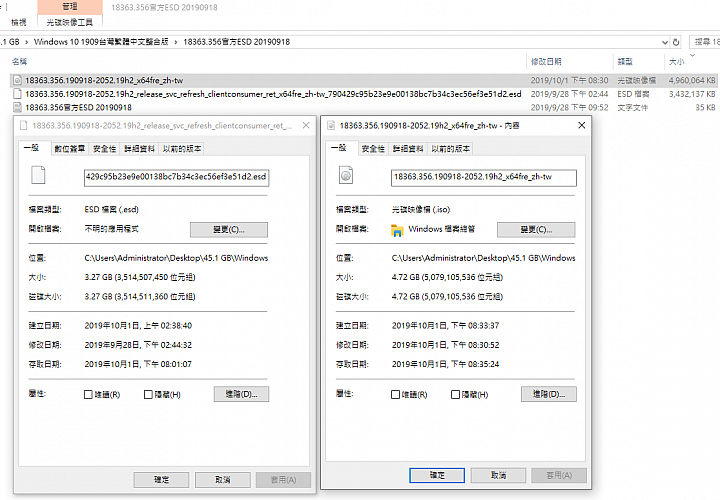
Task: Open the 檢視 ribbon tab
Action: pyautogui.click(x=19, y=22)
